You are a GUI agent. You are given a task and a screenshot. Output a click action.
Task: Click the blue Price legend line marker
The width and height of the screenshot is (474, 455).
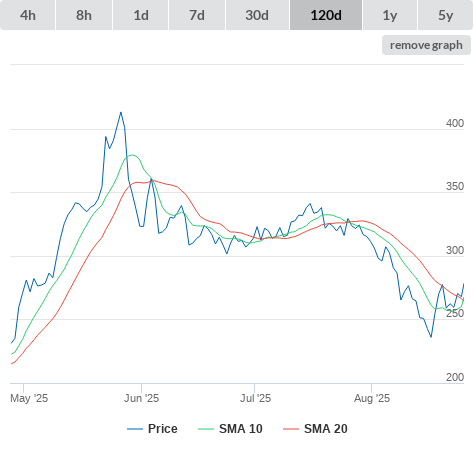coord(135,429)
